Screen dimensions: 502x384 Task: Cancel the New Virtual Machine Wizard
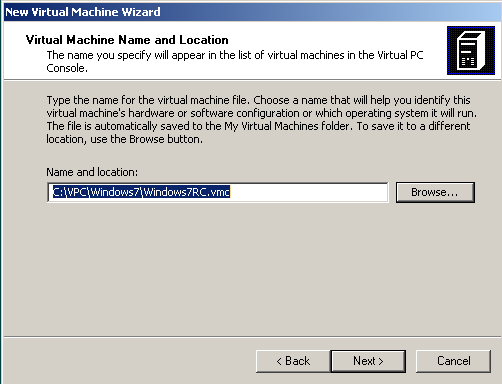pyautogui.click(x=453, y=361)
